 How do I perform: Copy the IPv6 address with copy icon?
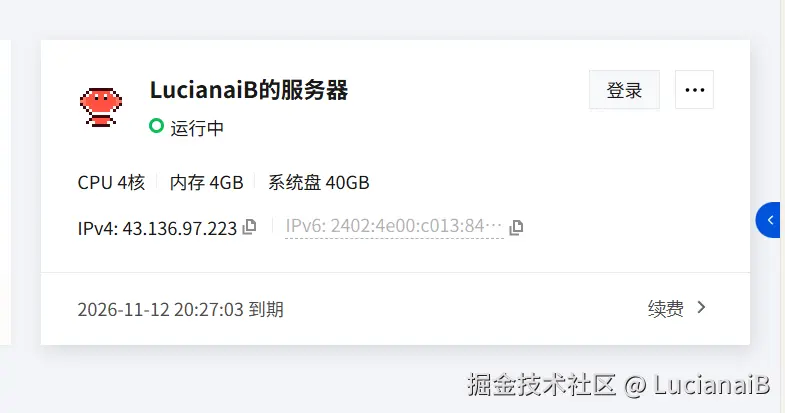[516, 228]
